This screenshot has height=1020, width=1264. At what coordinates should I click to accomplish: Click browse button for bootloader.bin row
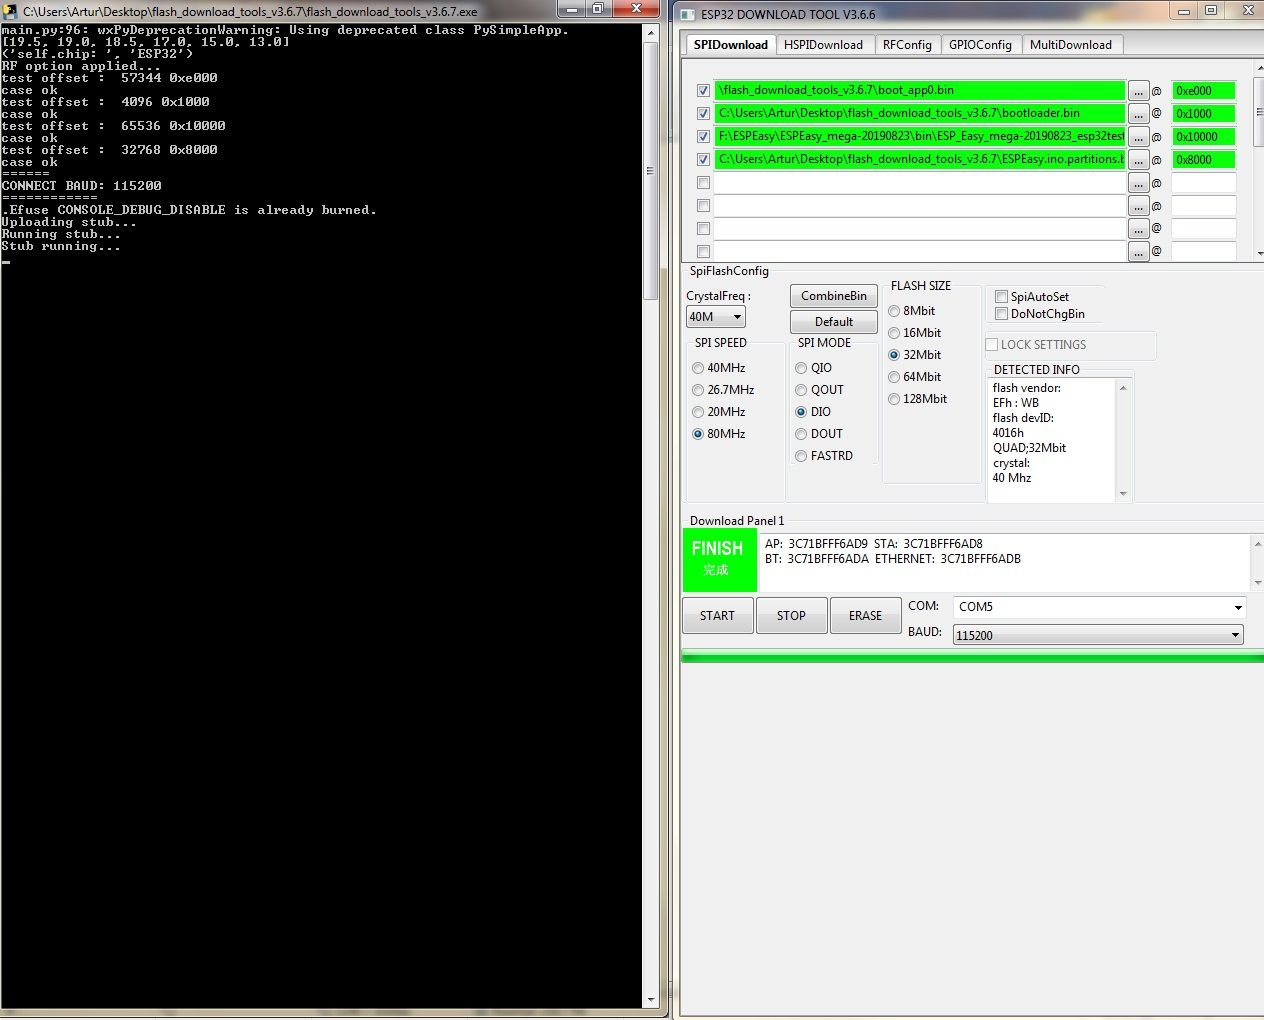(1138, 114)
